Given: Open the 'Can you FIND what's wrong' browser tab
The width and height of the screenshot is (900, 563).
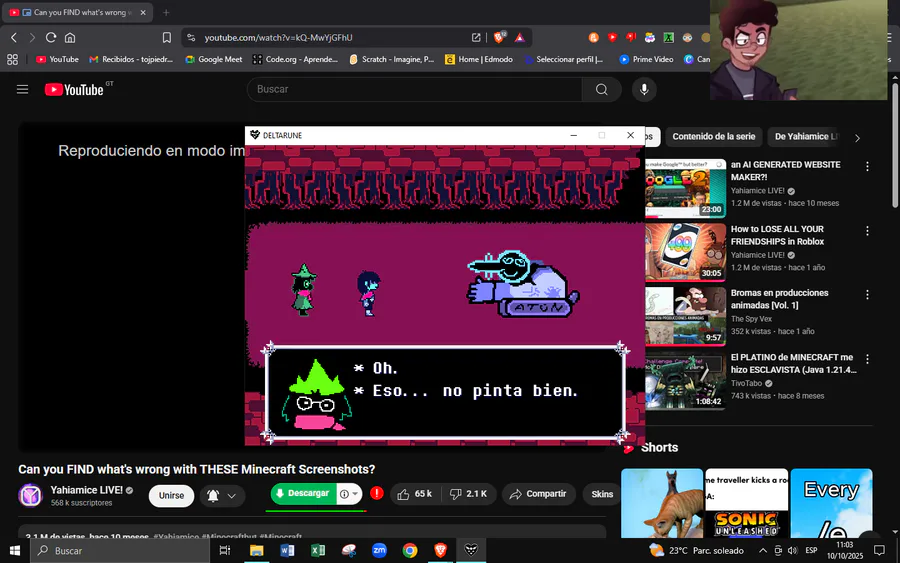Looking at the screenshot, I should pos(78,13).
